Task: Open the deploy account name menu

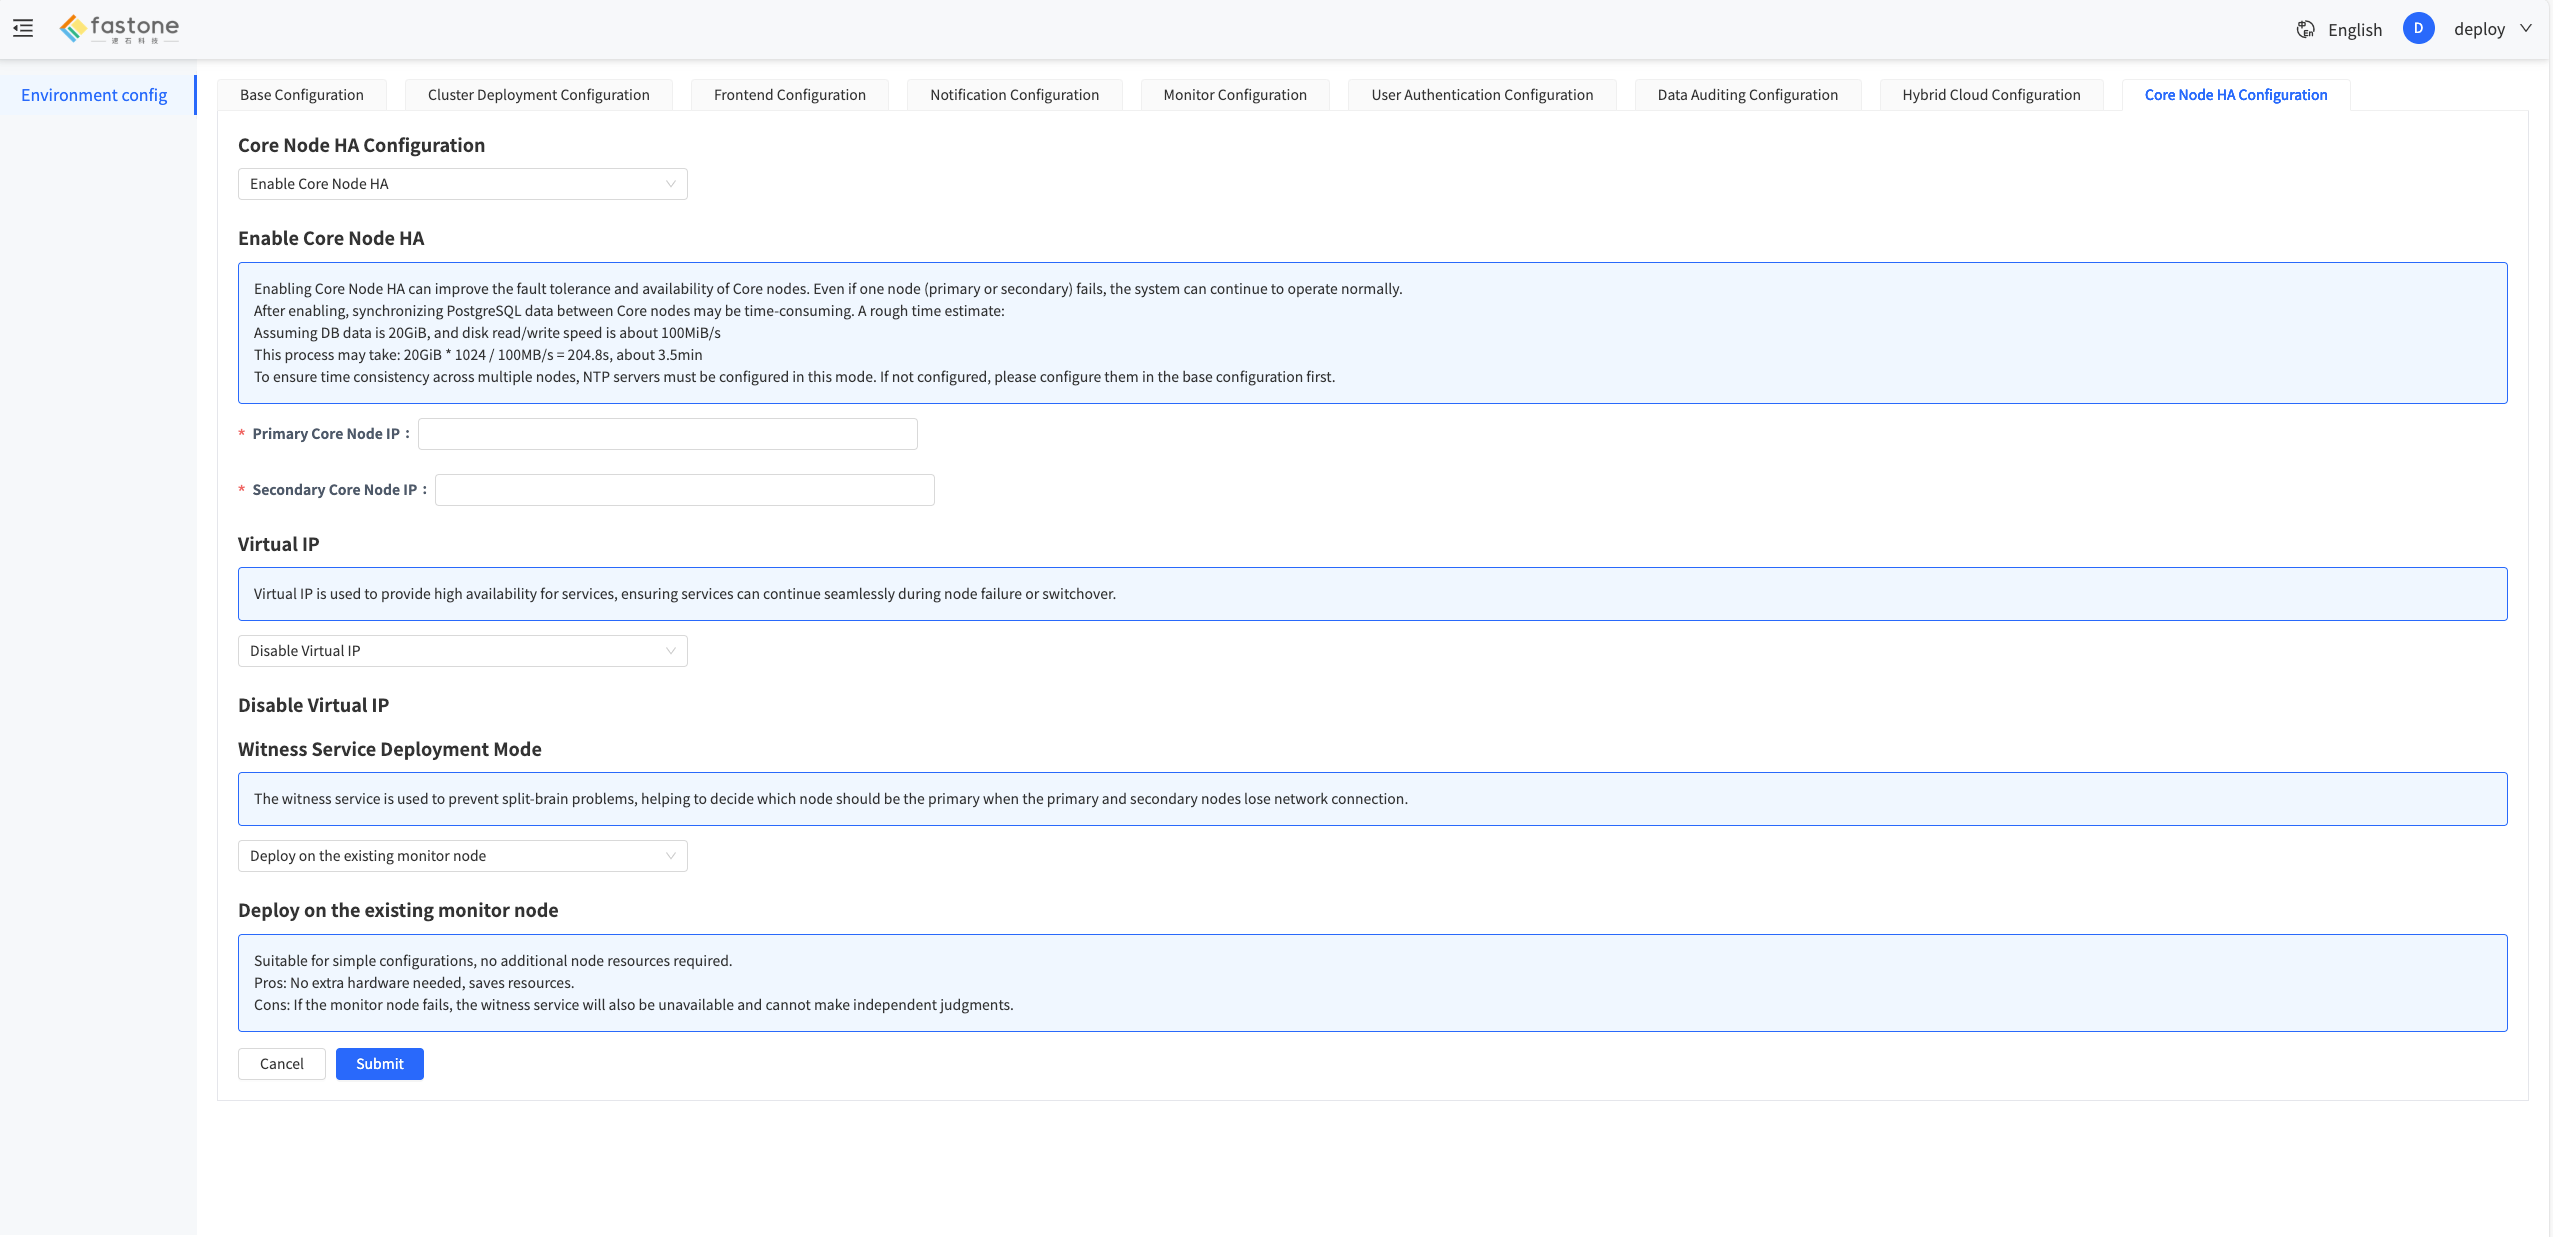Action: click(x=2479, y=30)
